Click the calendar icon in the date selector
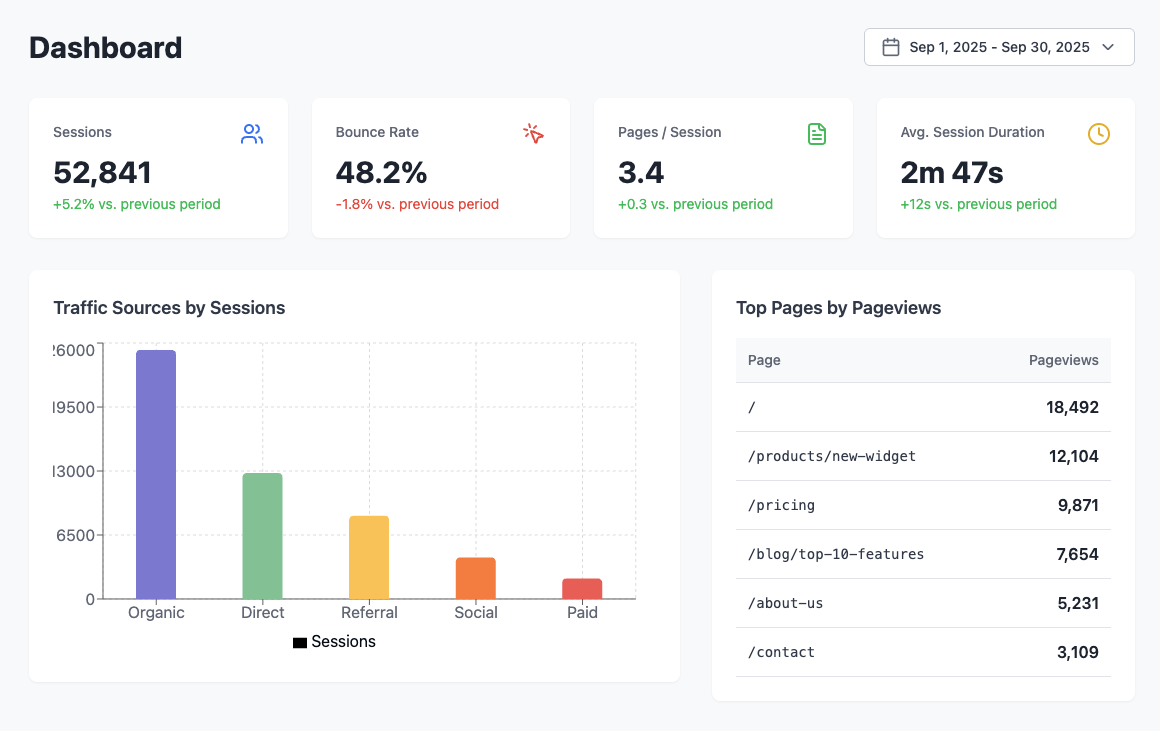Screen dimensions: 1160x731 [x=891, y=46]
